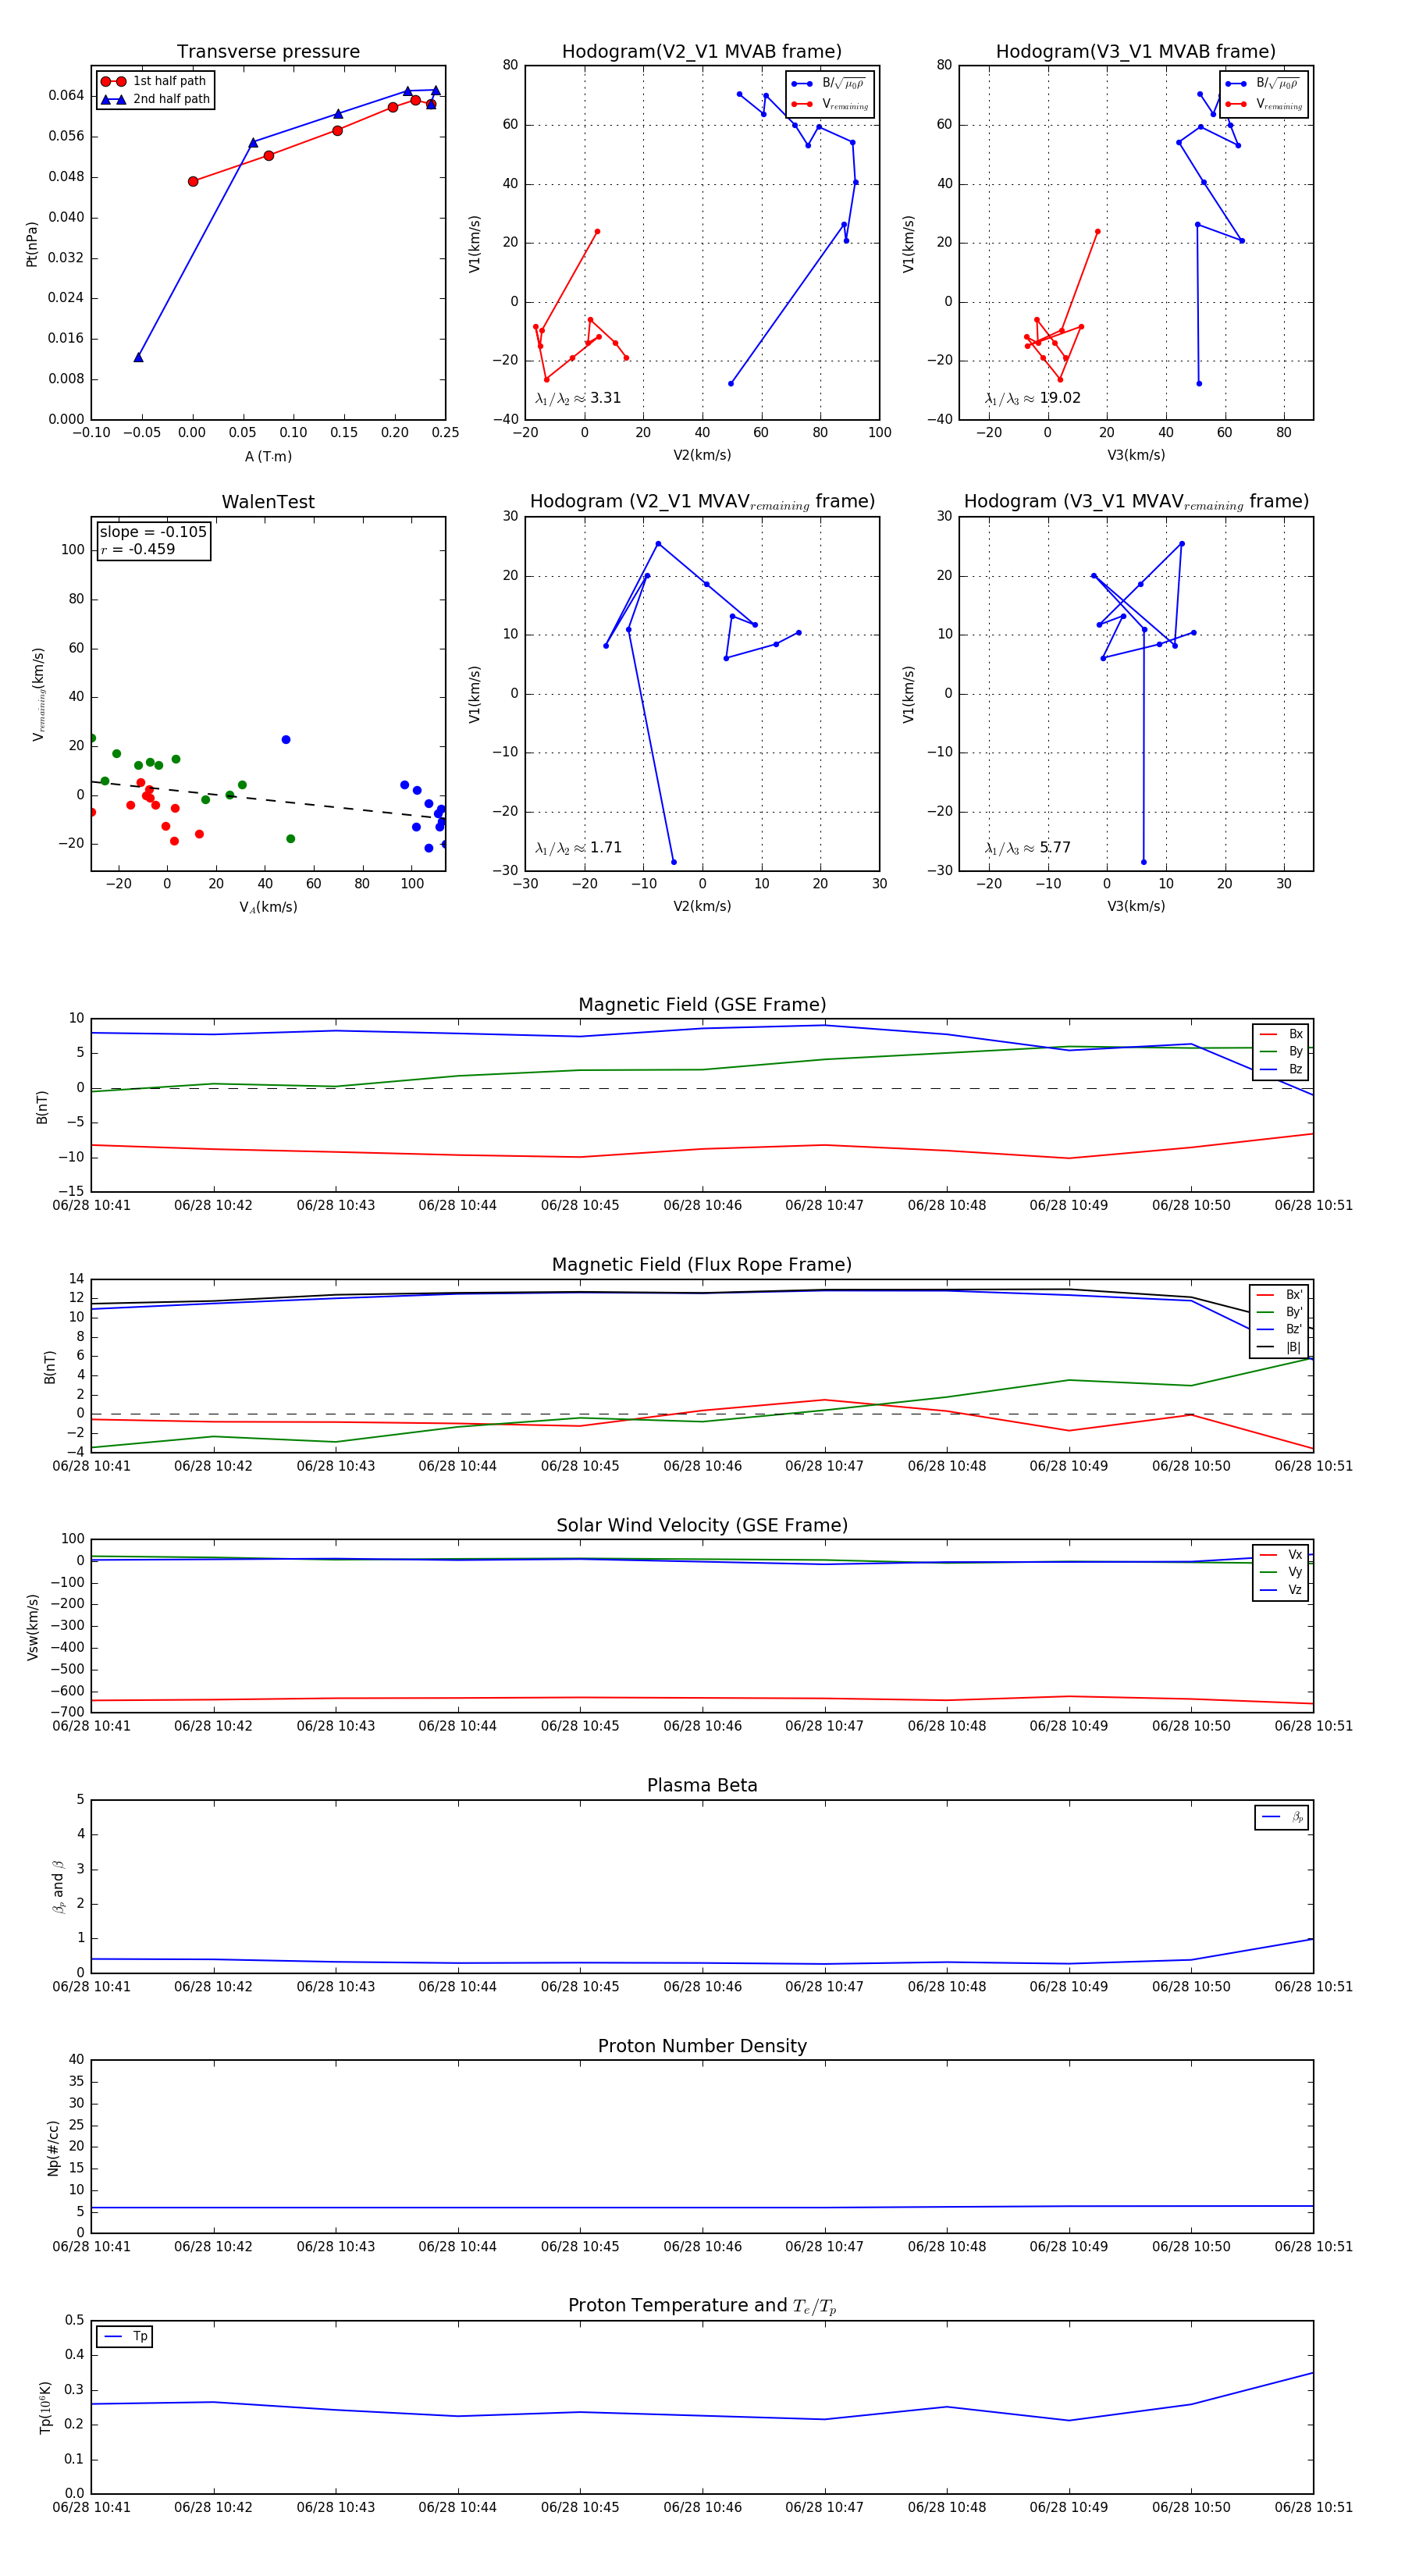This screenshot has width=1405, height=2576.
Task: Select the '2nd half path' legend entry
Action: pos(154,99)
